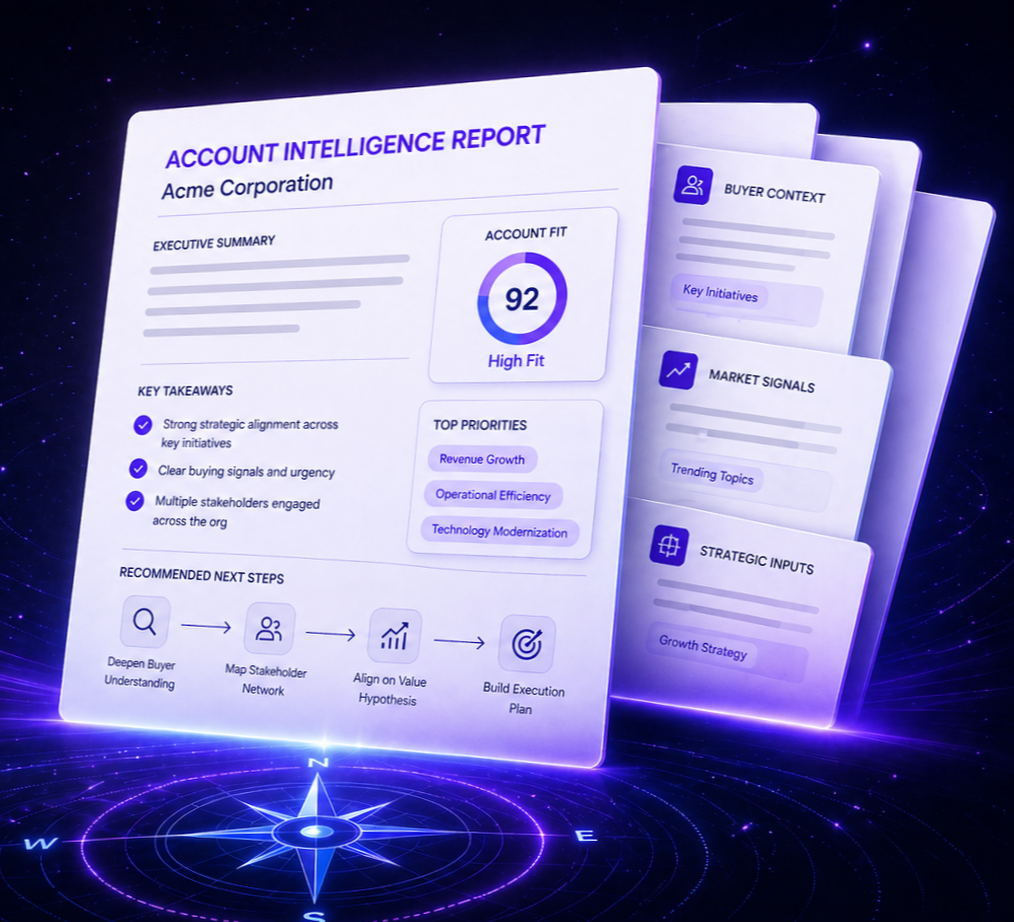
Task: Click the compass W direction letter
Action: [x=41, y=843]
